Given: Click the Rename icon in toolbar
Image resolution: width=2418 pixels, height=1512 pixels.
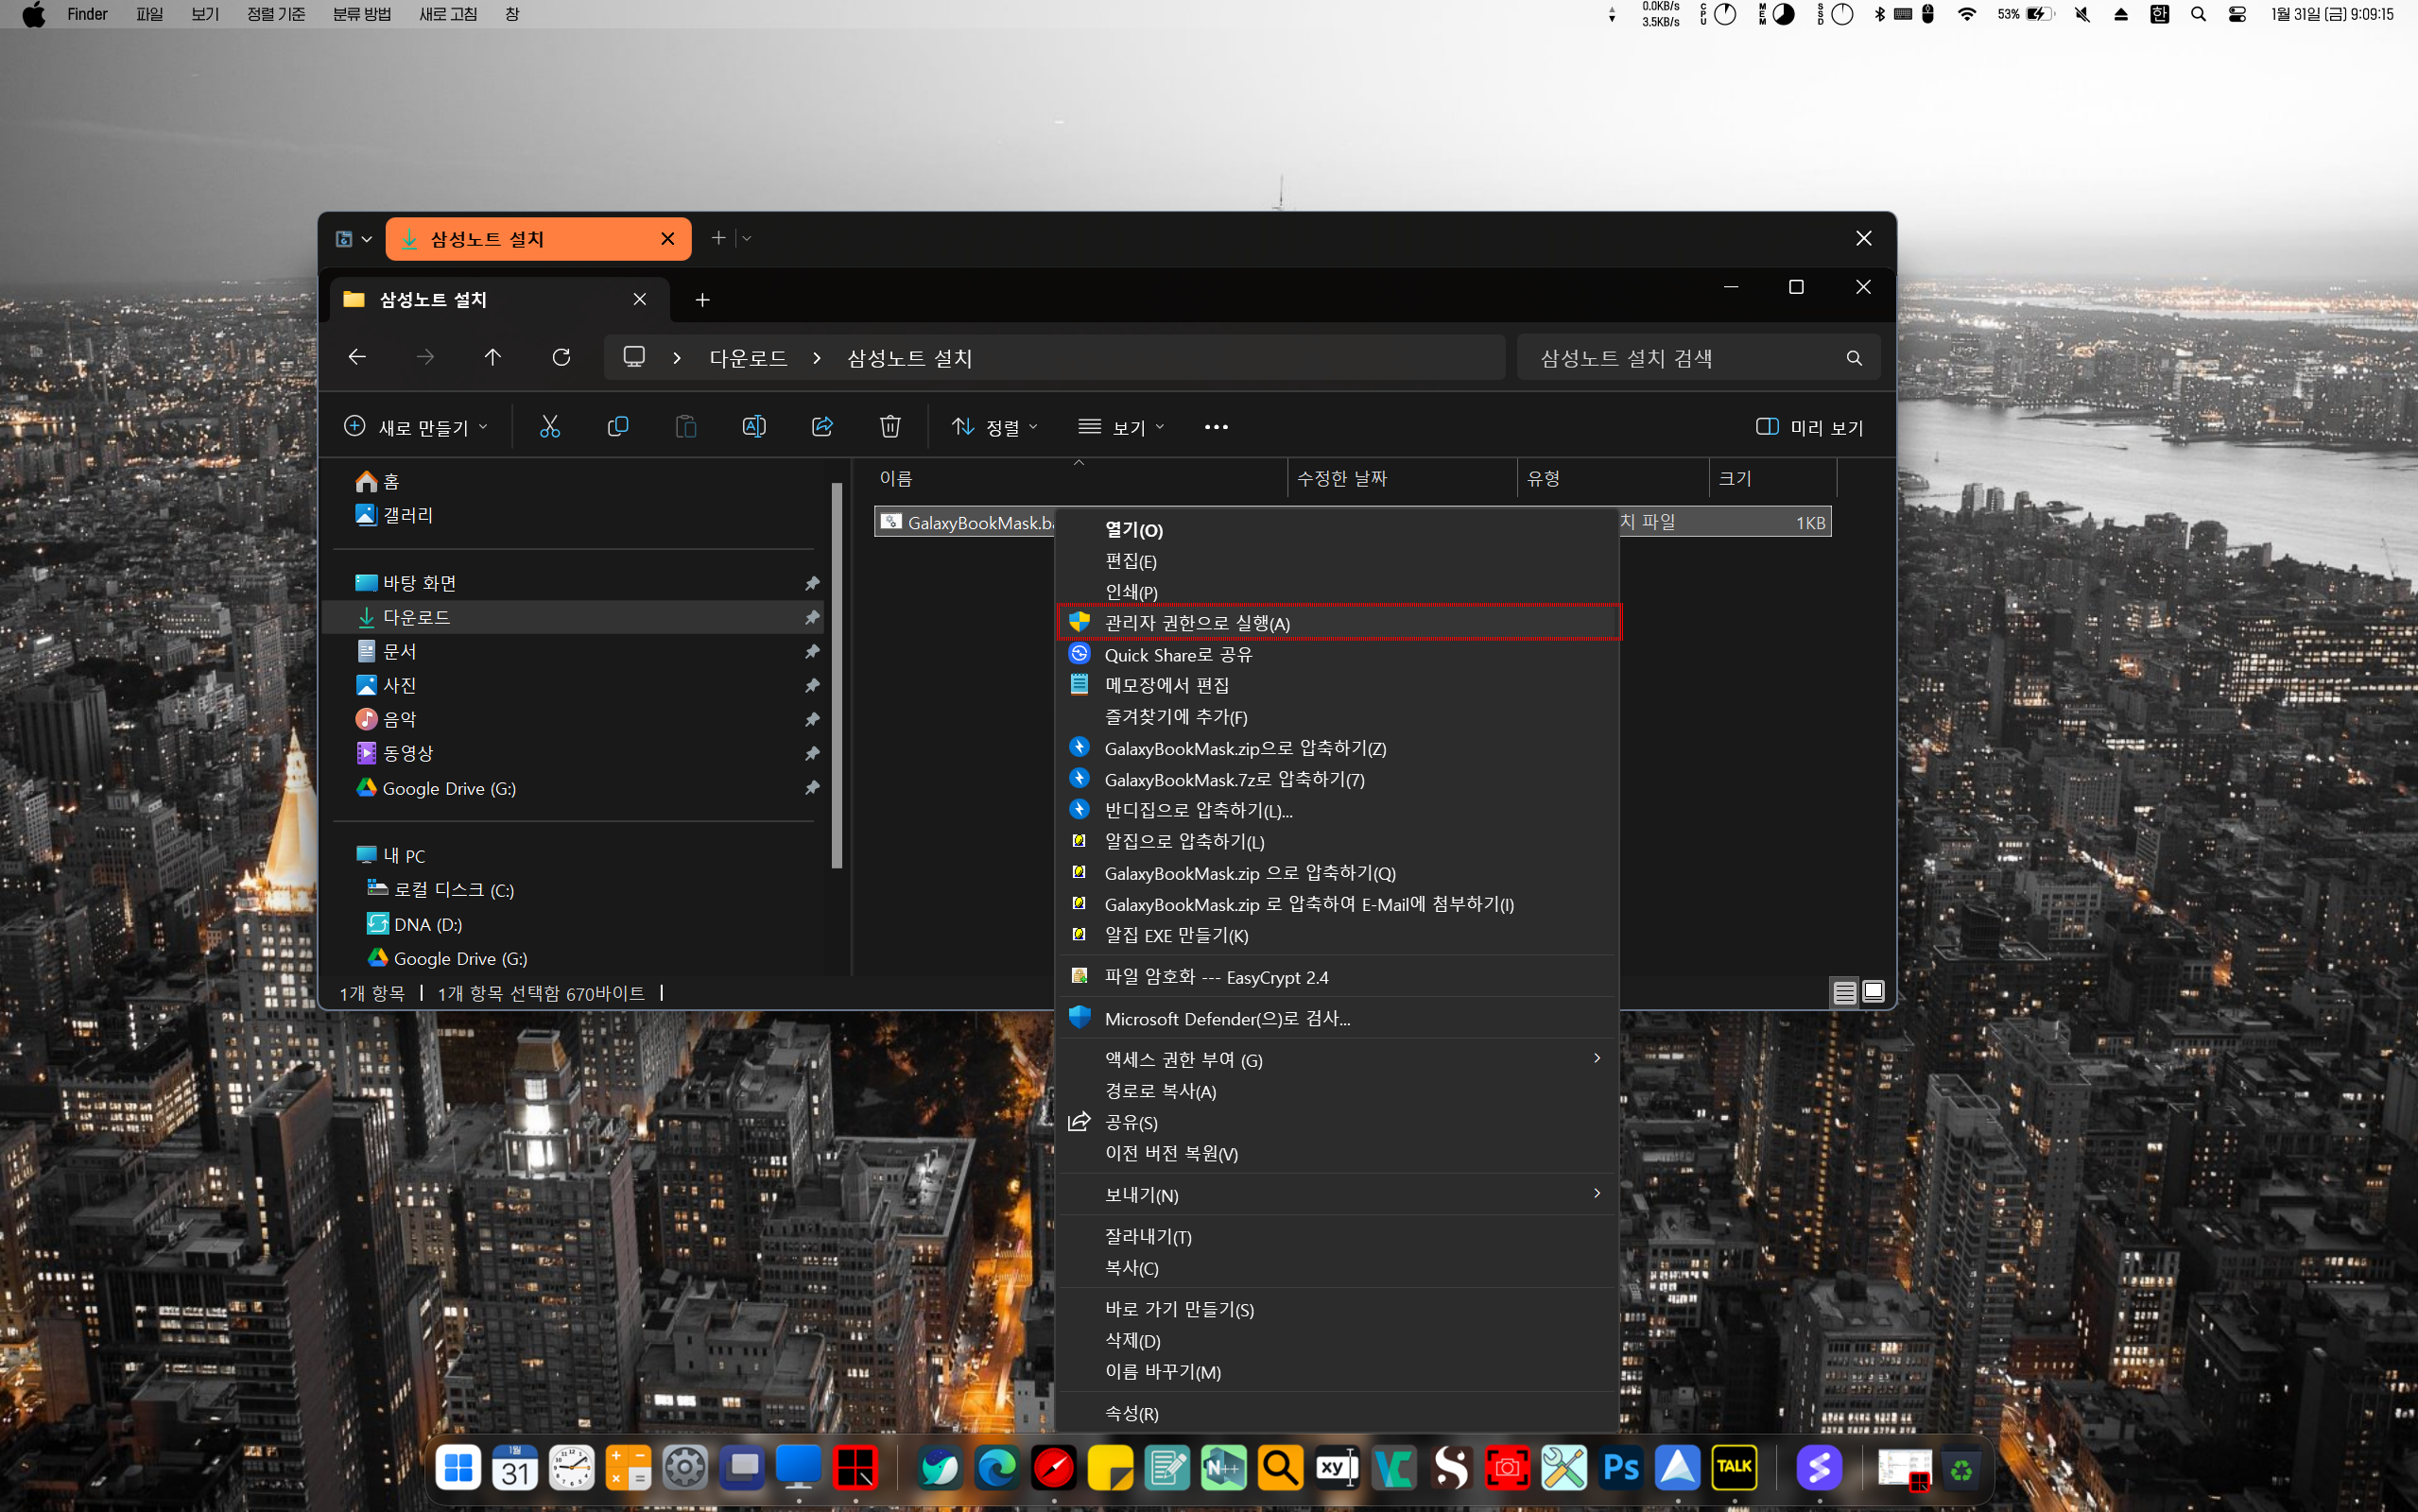Looking at the screenshot, I should 753,427.
